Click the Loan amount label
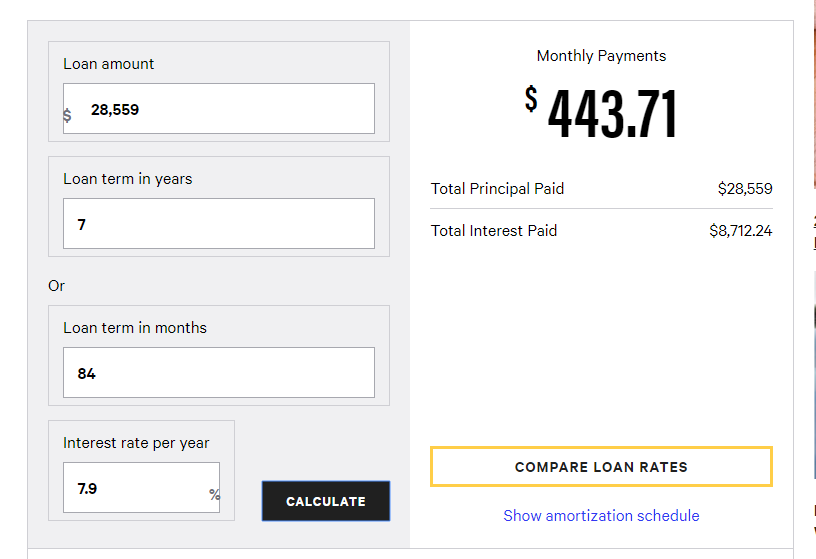Screen dimensions: 816x559 (x=108, y=63)
